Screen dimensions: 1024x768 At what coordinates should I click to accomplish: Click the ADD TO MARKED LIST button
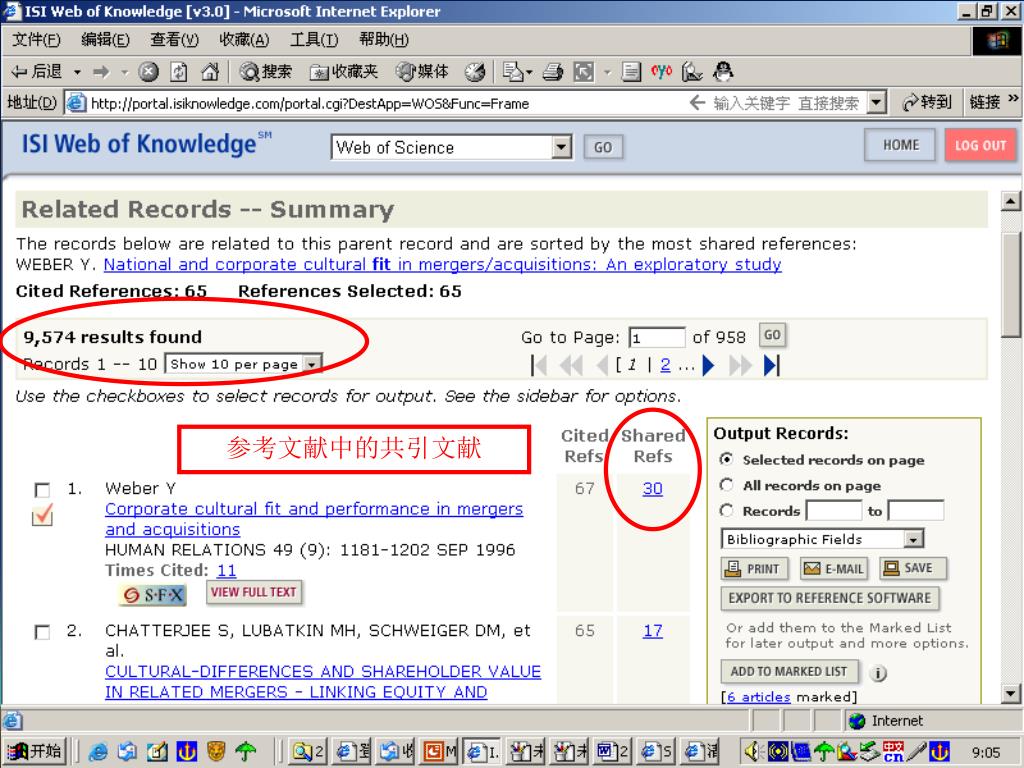click(x=790, y=671)
